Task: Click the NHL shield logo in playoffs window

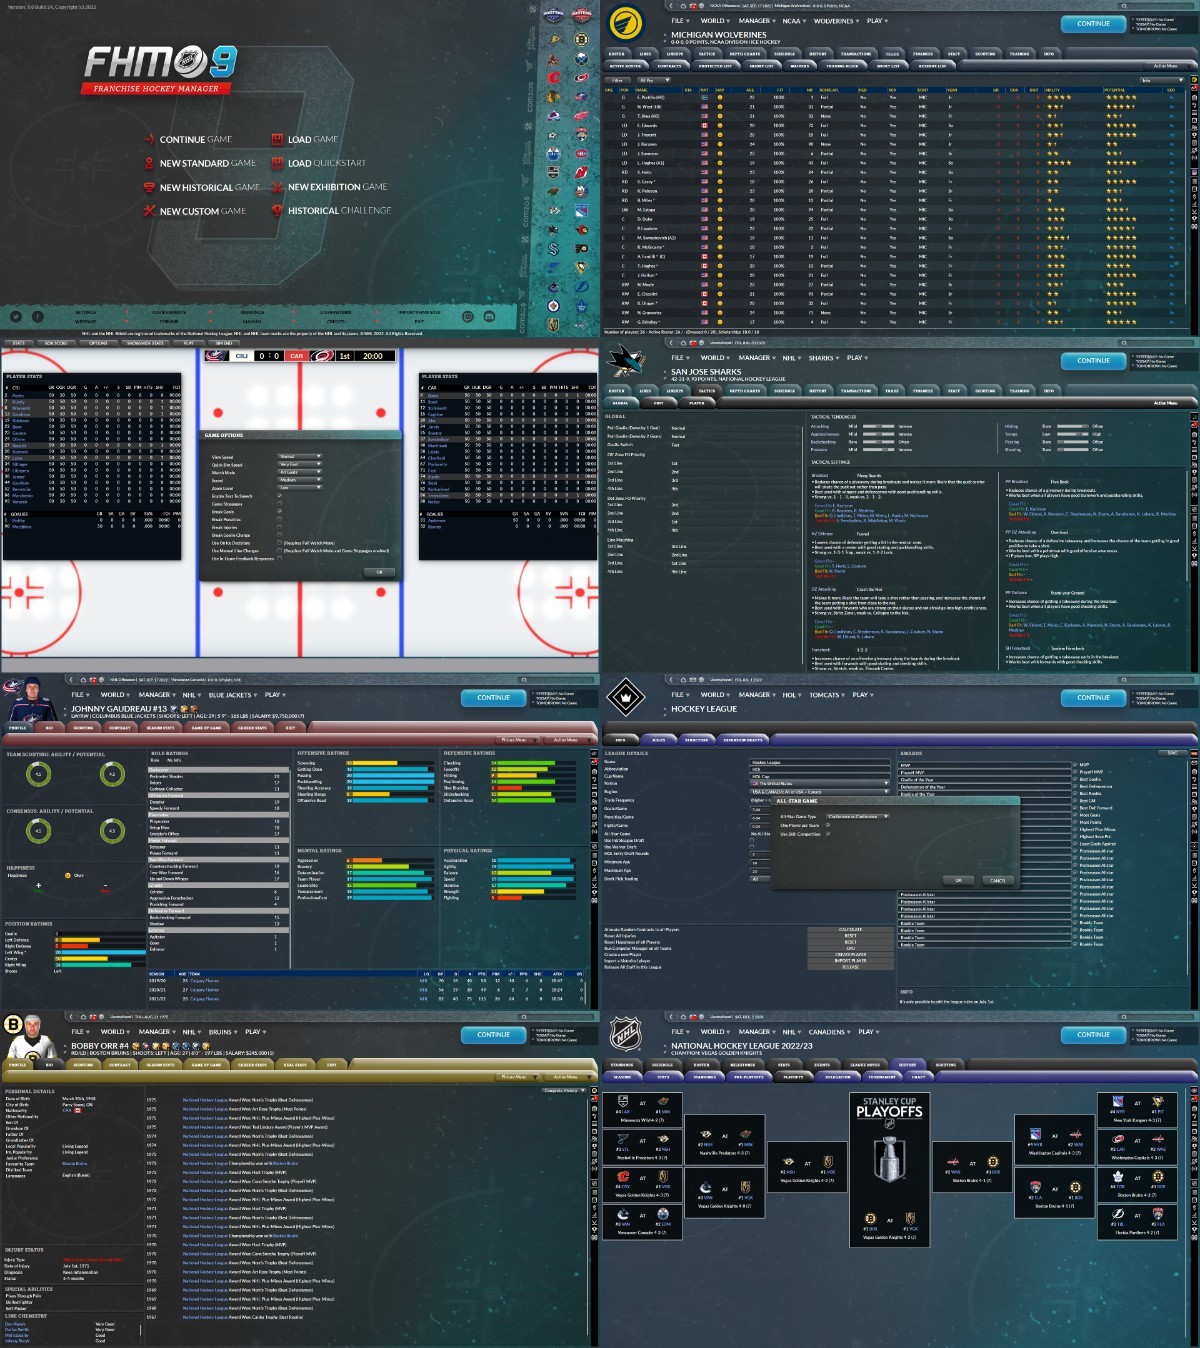Action: [625, 1033]
